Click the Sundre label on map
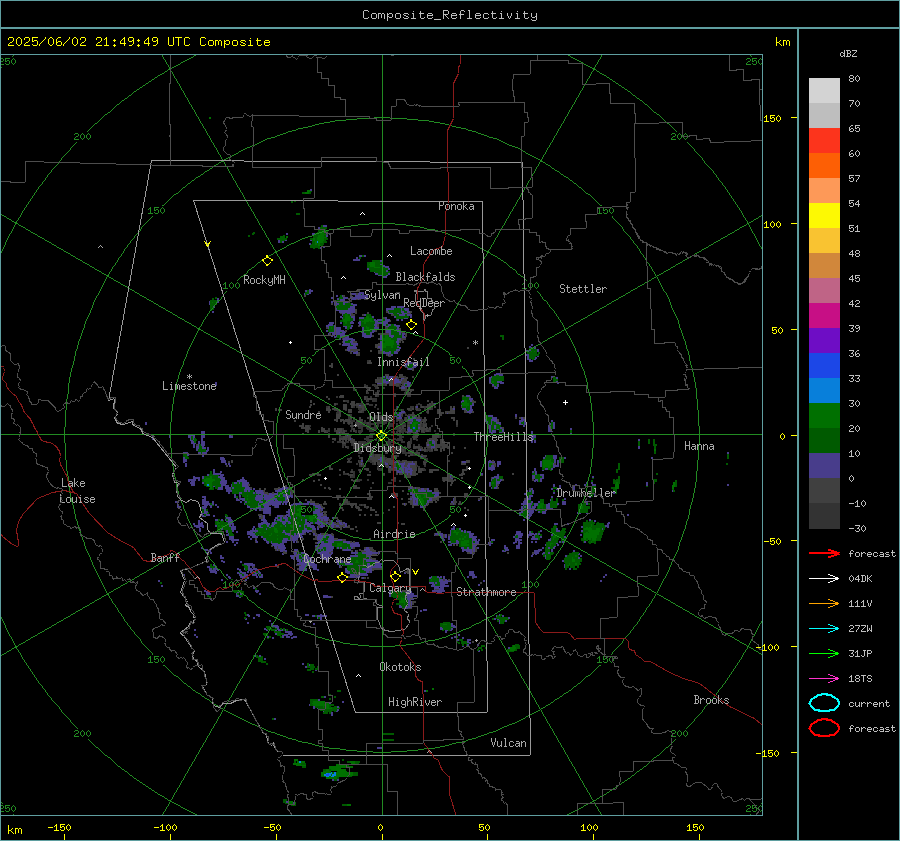Screen dimensions: 900x841 (x=303, y=414)
